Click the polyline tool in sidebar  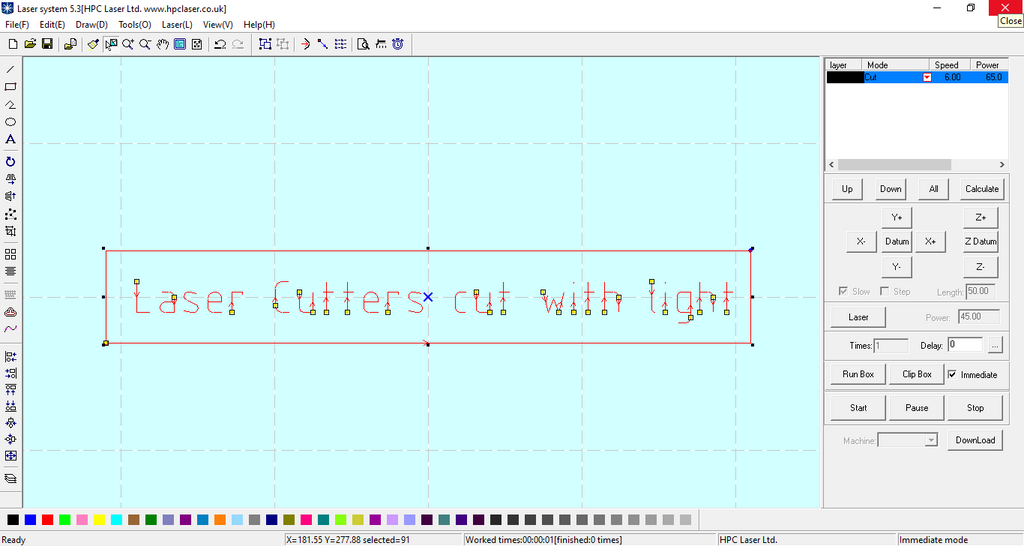tap(10, 104)
